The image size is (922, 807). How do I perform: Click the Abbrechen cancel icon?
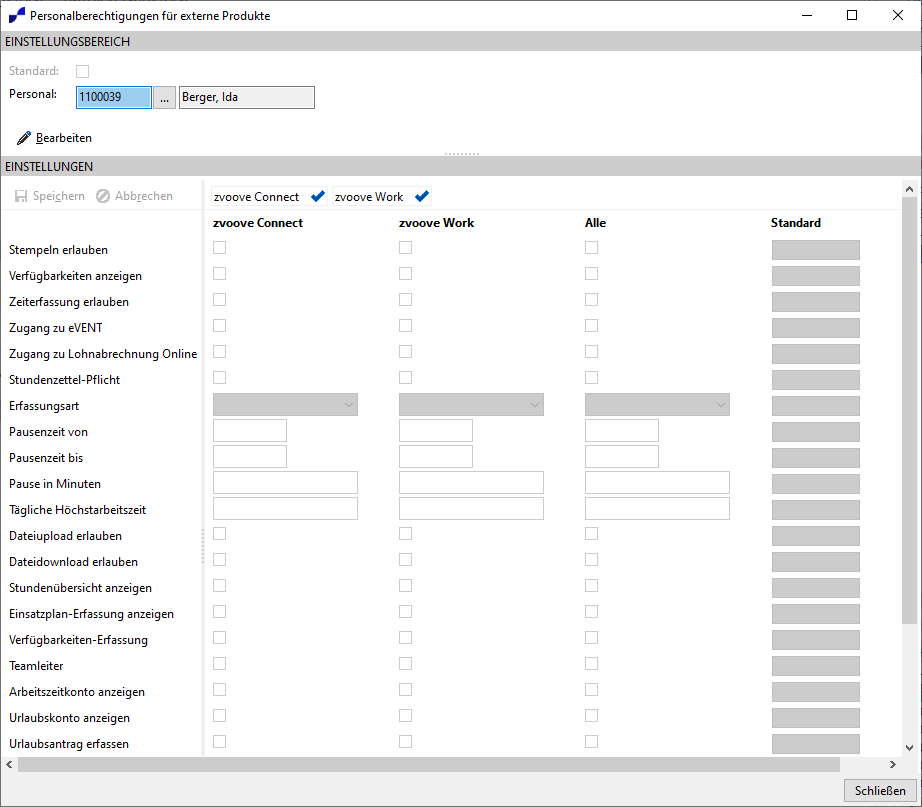[103, 196]
